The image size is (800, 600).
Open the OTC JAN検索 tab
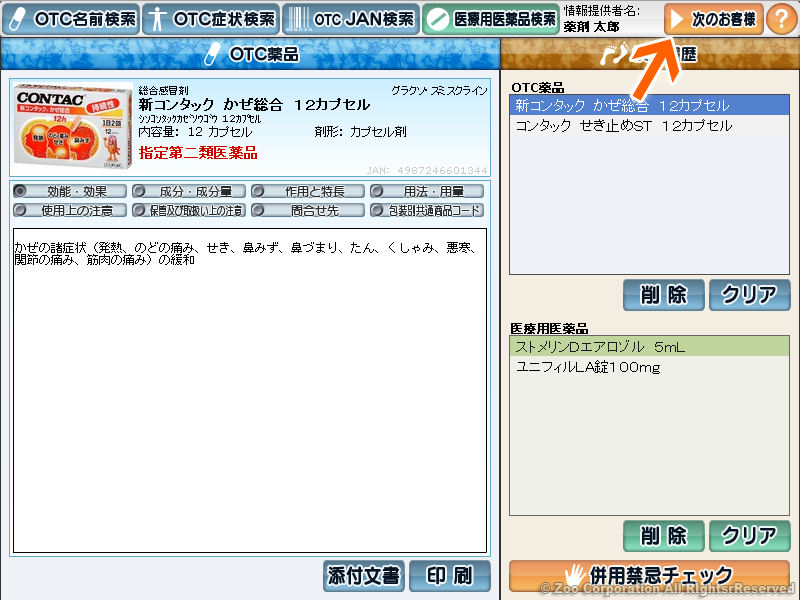[351, 19]
